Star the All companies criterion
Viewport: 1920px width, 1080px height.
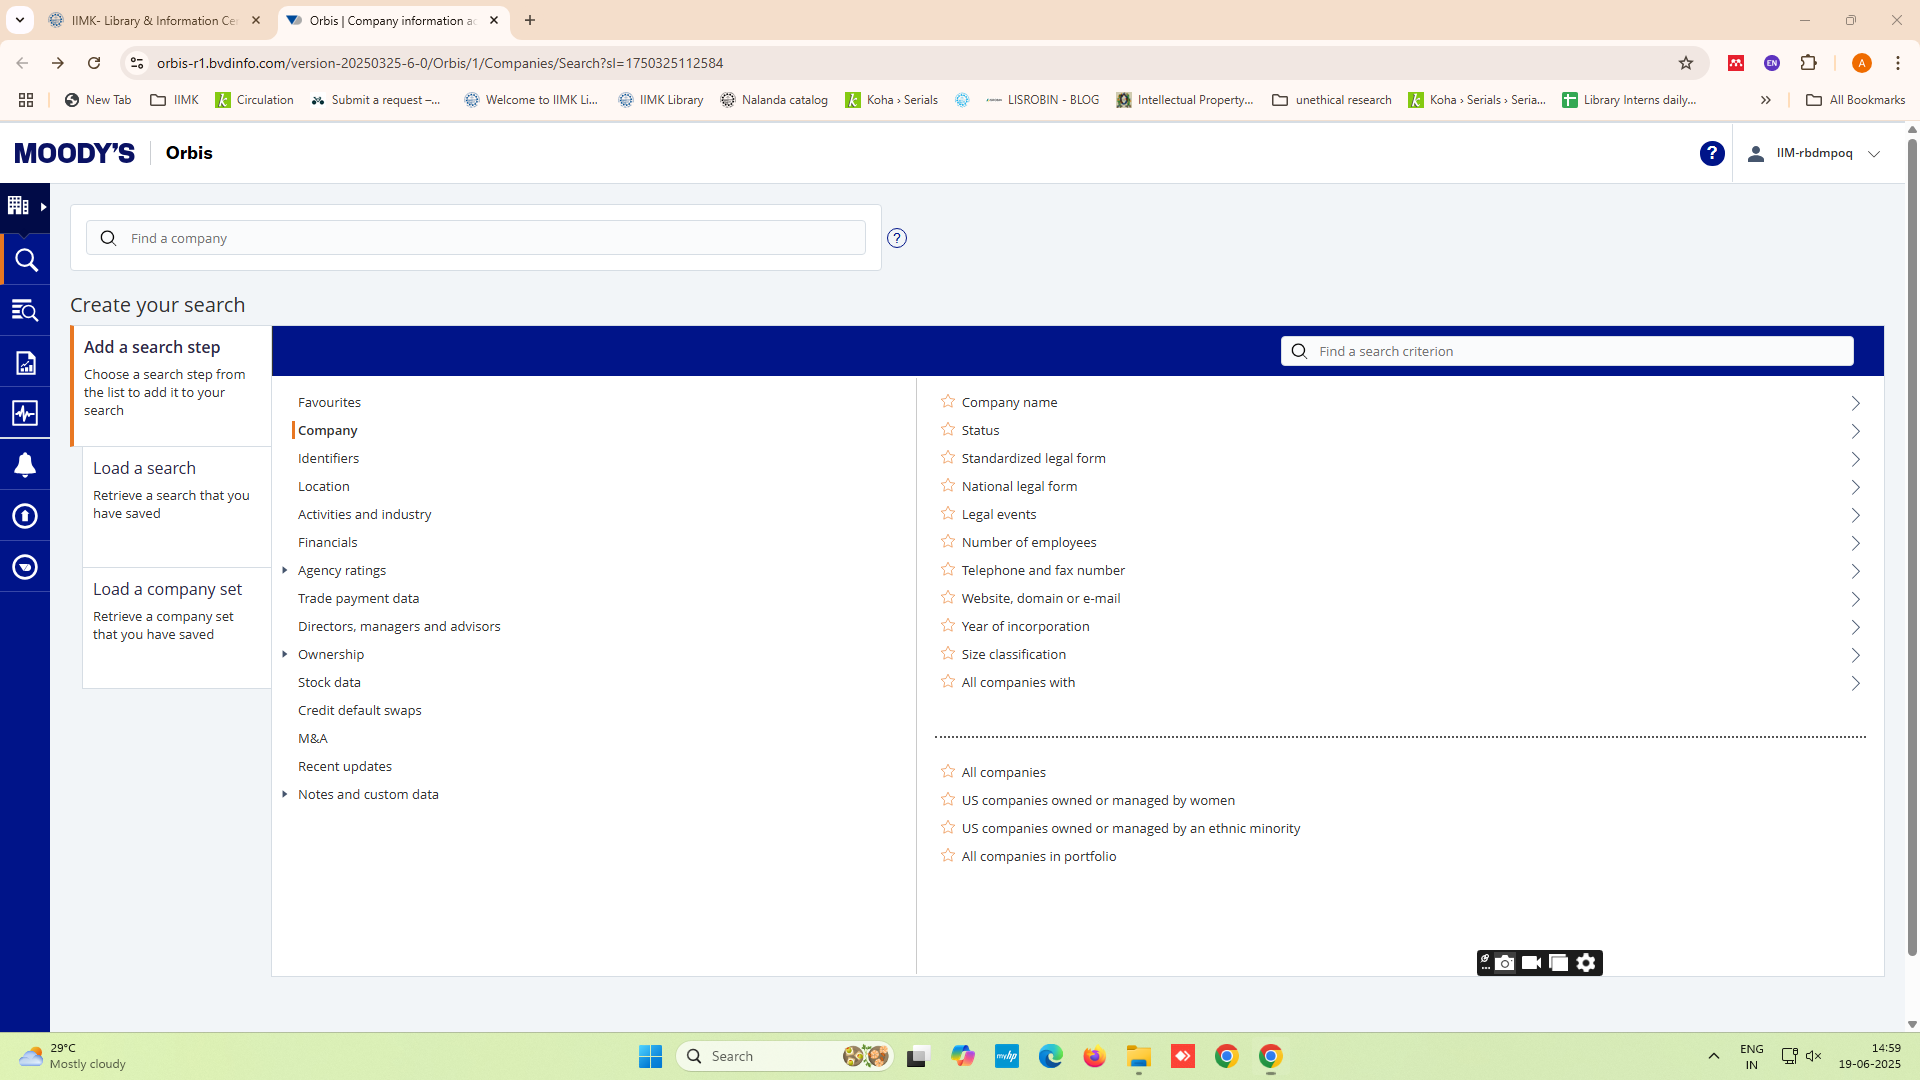(948, 772)
